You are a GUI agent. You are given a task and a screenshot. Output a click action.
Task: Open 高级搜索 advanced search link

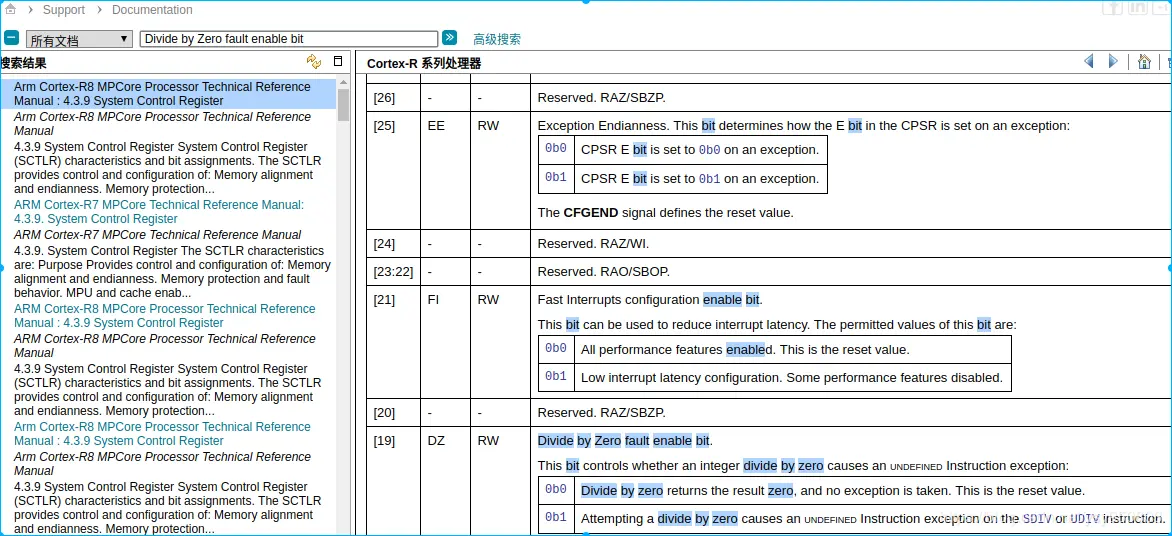497,39
